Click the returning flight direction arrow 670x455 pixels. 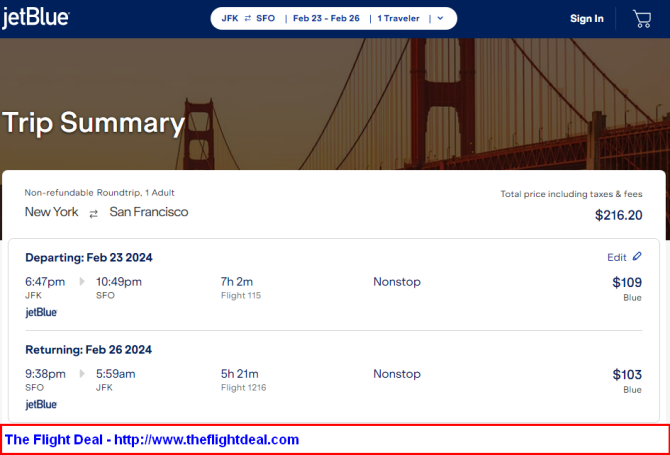click(82, 374)
